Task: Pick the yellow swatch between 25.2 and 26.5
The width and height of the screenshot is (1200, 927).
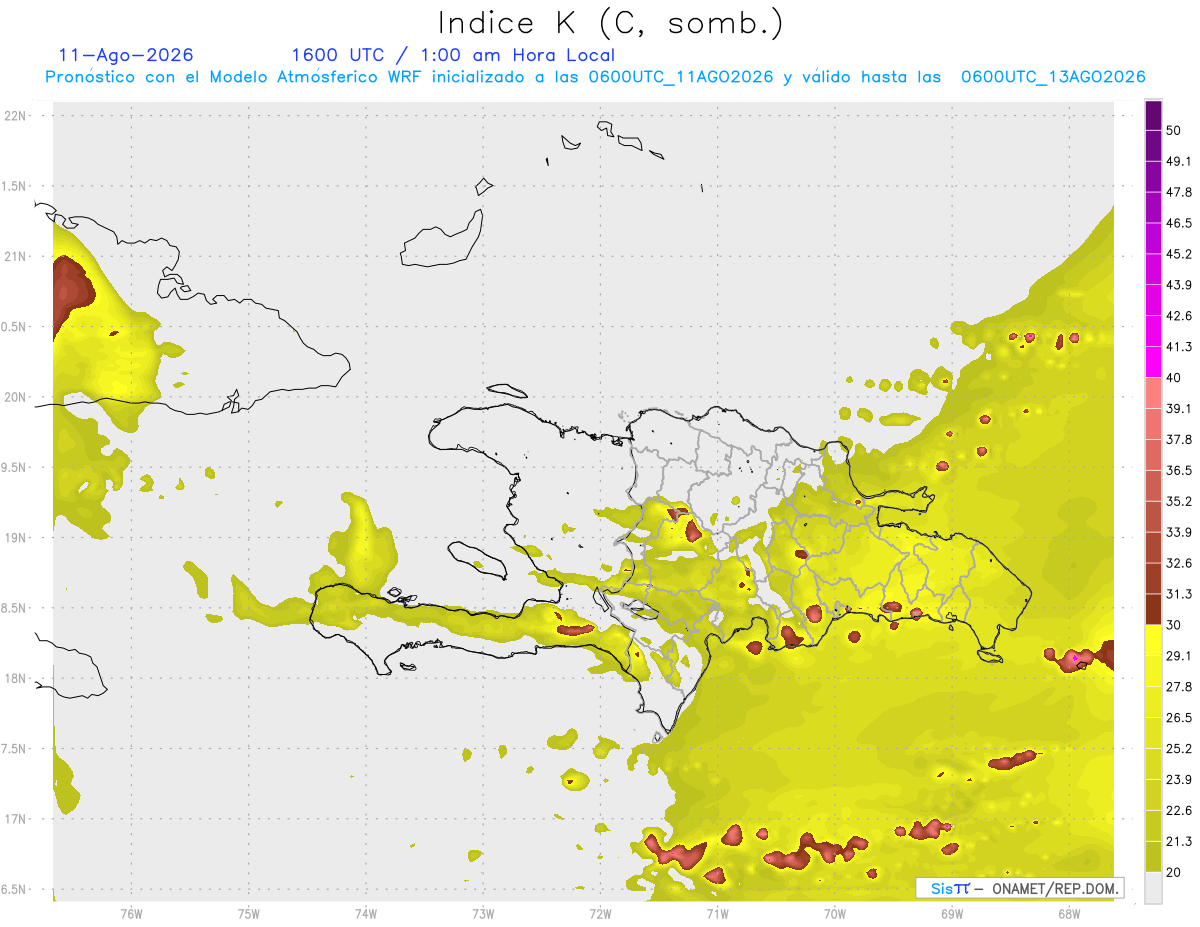Action: tap(1153, 733)
